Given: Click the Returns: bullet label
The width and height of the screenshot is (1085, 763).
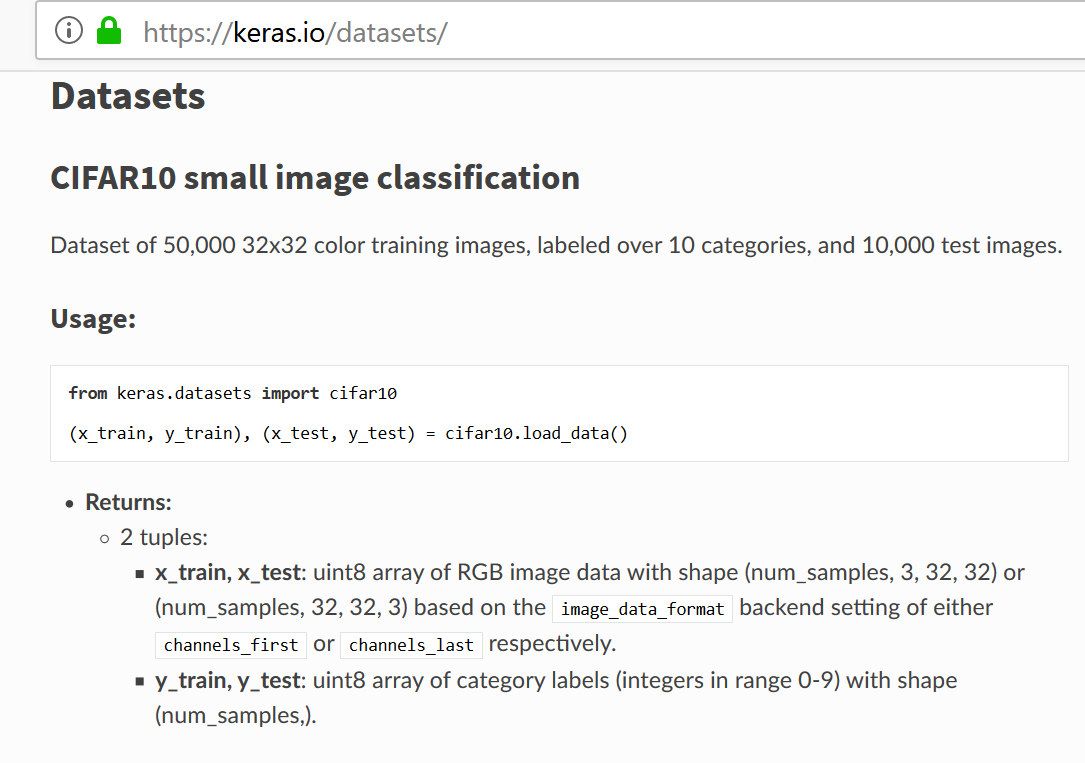Looking at the screenshot, I should (x=128, y=502).
